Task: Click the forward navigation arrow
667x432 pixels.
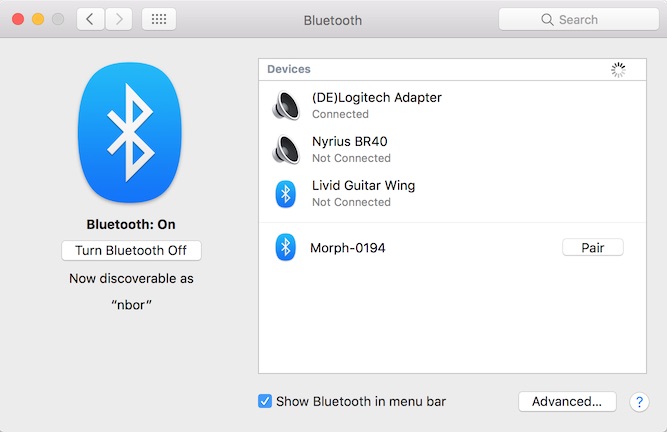Action: coord(119,19)
